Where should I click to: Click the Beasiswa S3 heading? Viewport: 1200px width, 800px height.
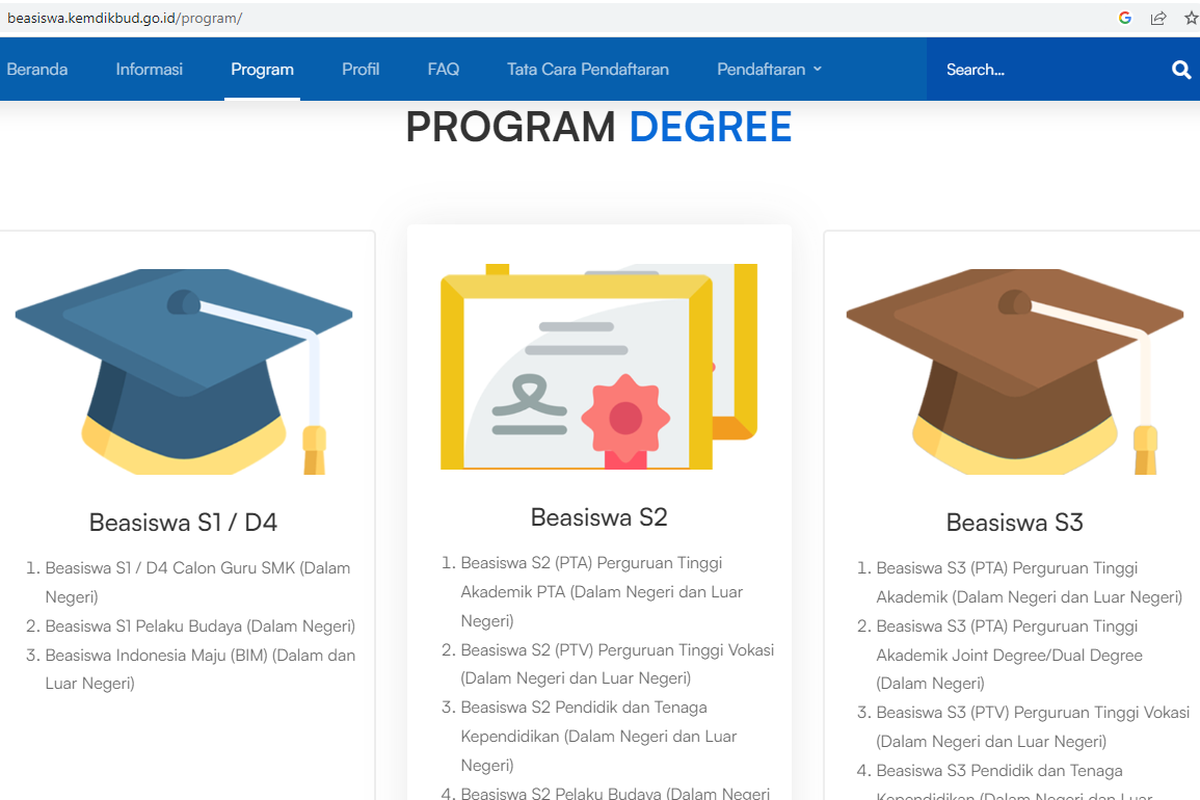pyautogui.click(x=1014, y=522)
